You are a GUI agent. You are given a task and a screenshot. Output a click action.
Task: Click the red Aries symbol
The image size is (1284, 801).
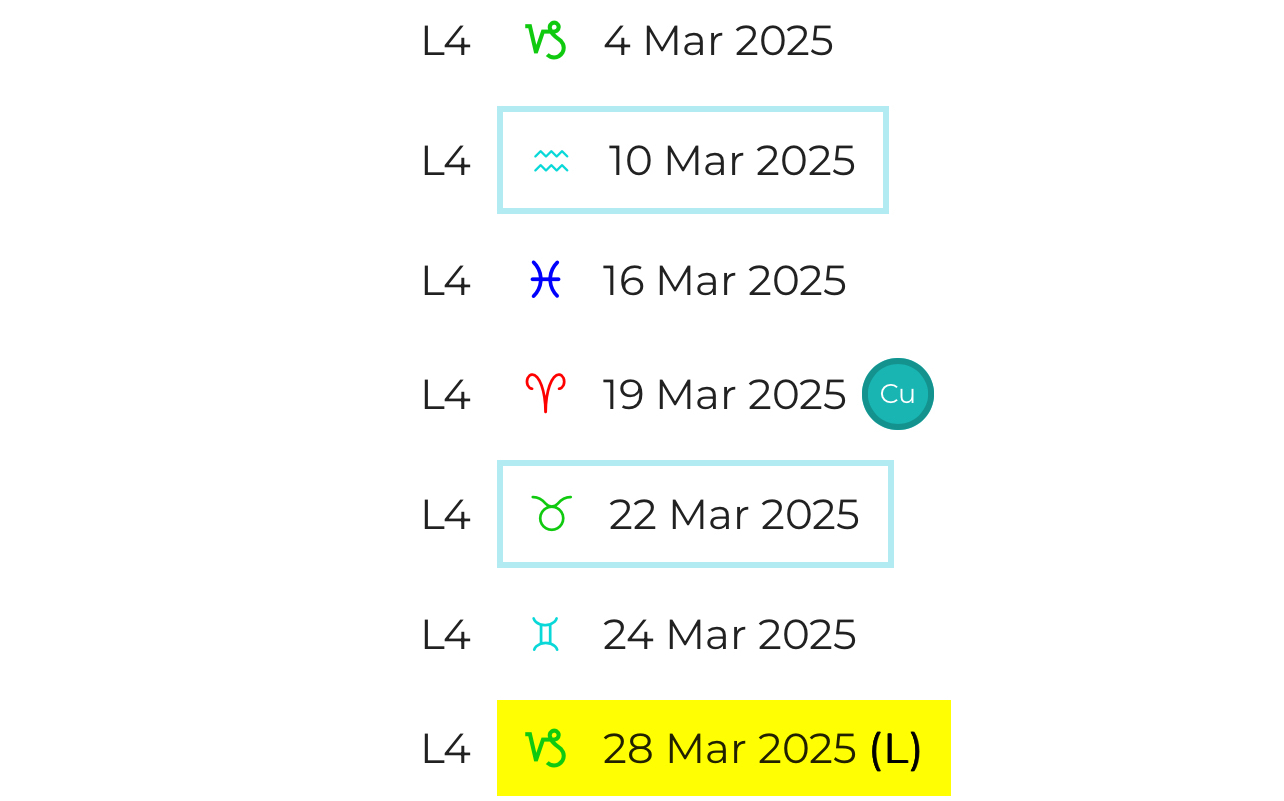click(x=546, y=394)
